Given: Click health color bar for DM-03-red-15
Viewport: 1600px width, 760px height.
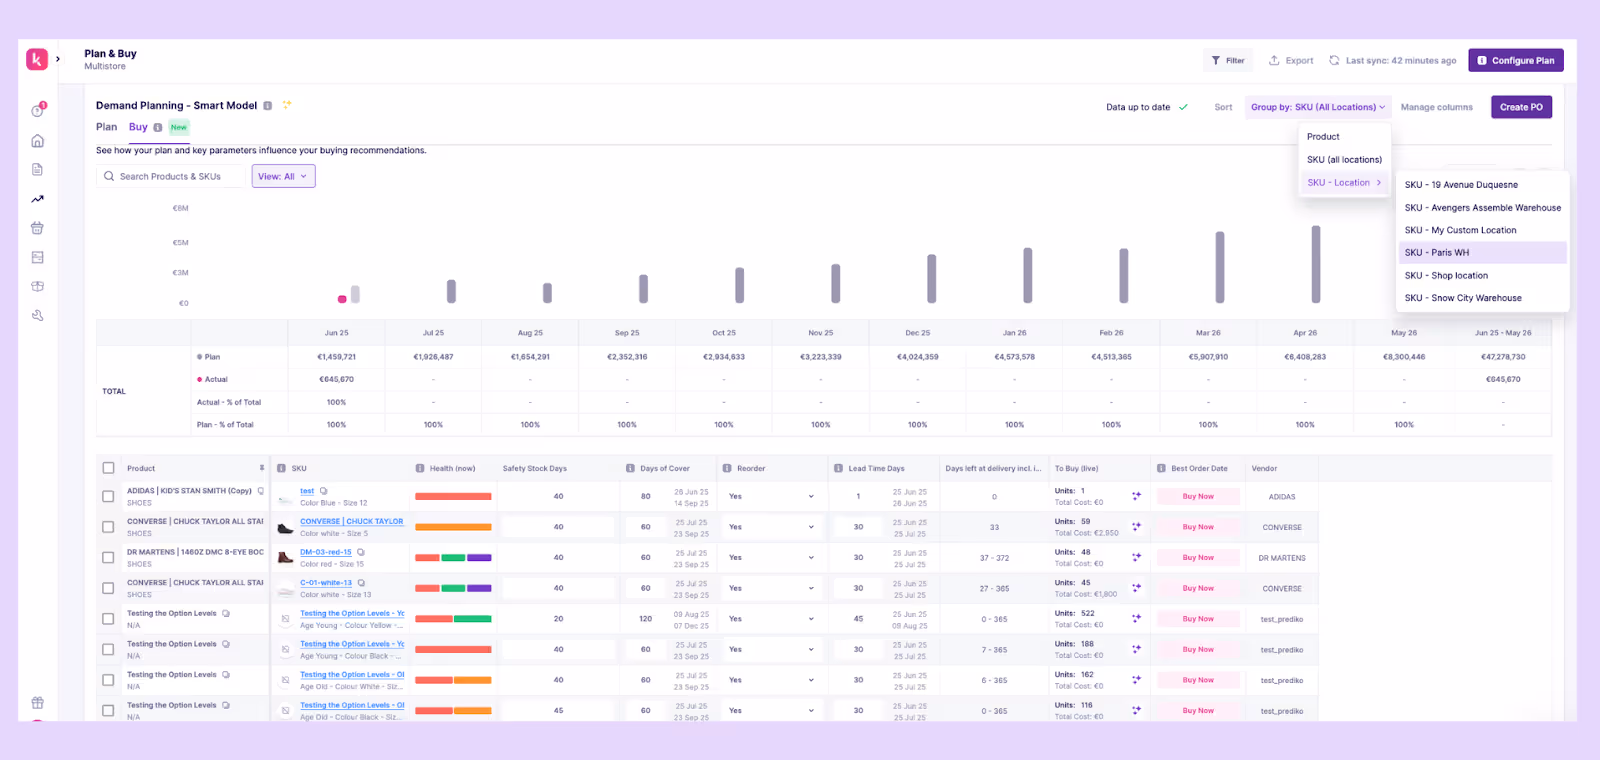Looking at the screenshot, I should pyautogui.click(x=453, y=557).
